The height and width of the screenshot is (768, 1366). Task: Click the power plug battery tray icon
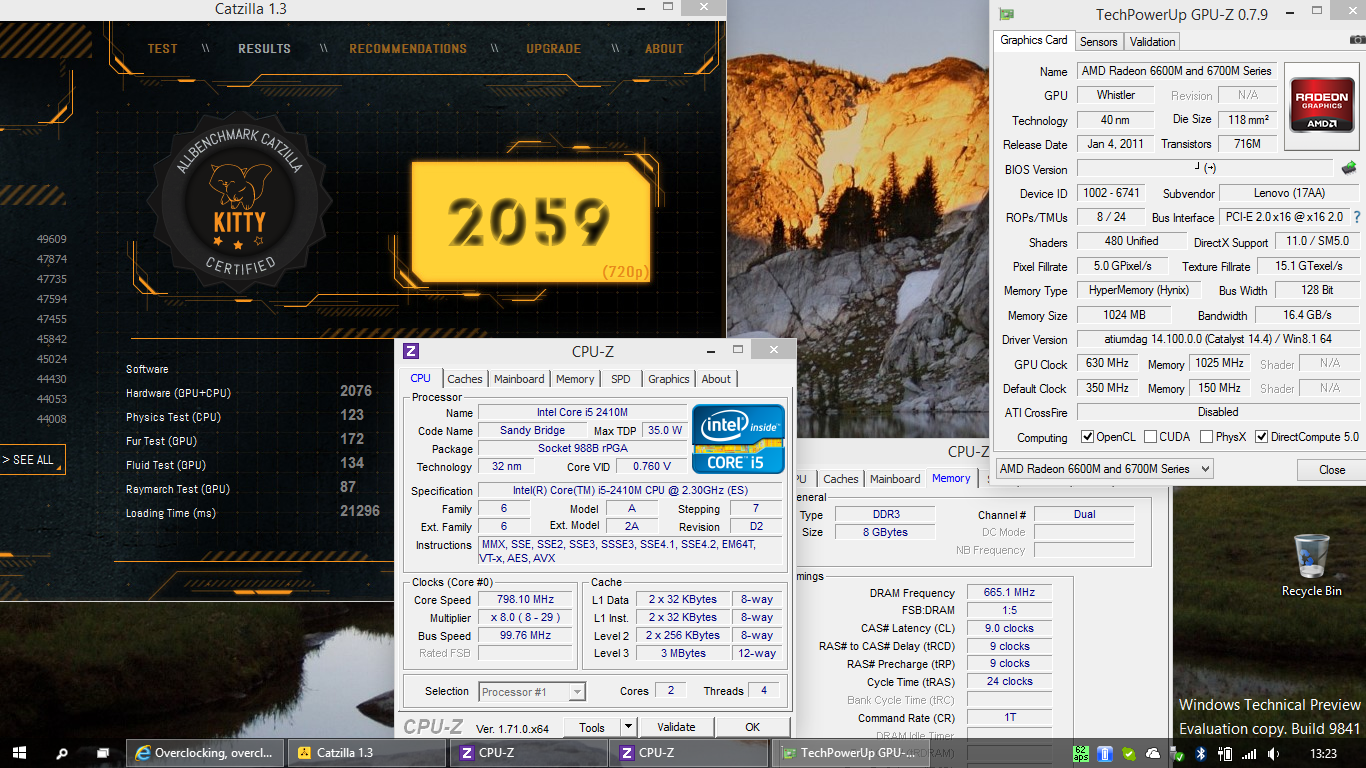(1226, 753)
